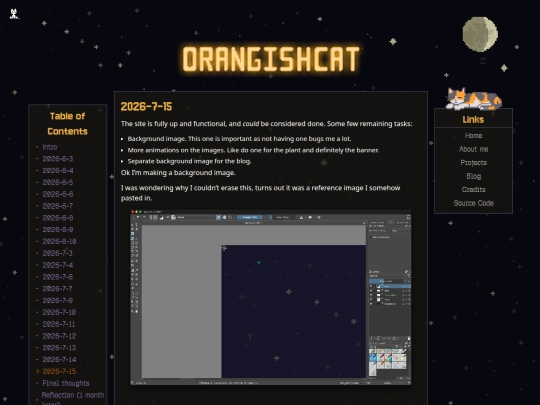Open the Blog link in Links
Viewport: 540px width, 405px height.
pos(474,176)
